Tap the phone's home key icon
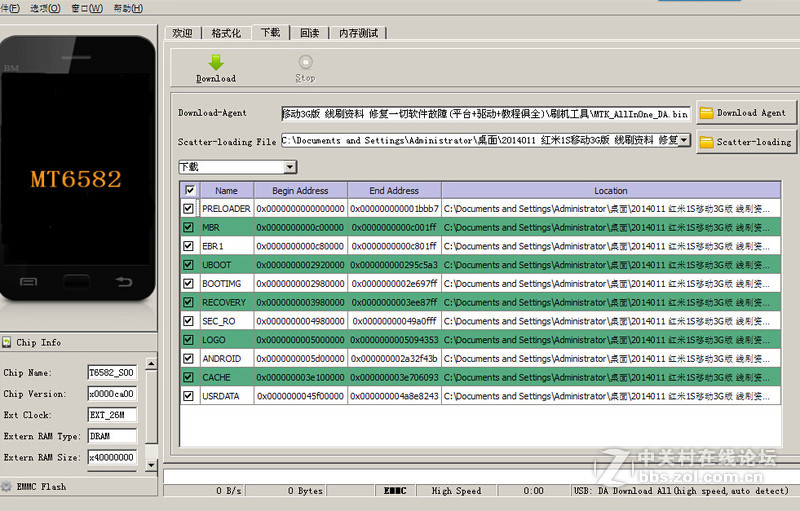This screenshot has width=800, height=511. pos(76,281)
